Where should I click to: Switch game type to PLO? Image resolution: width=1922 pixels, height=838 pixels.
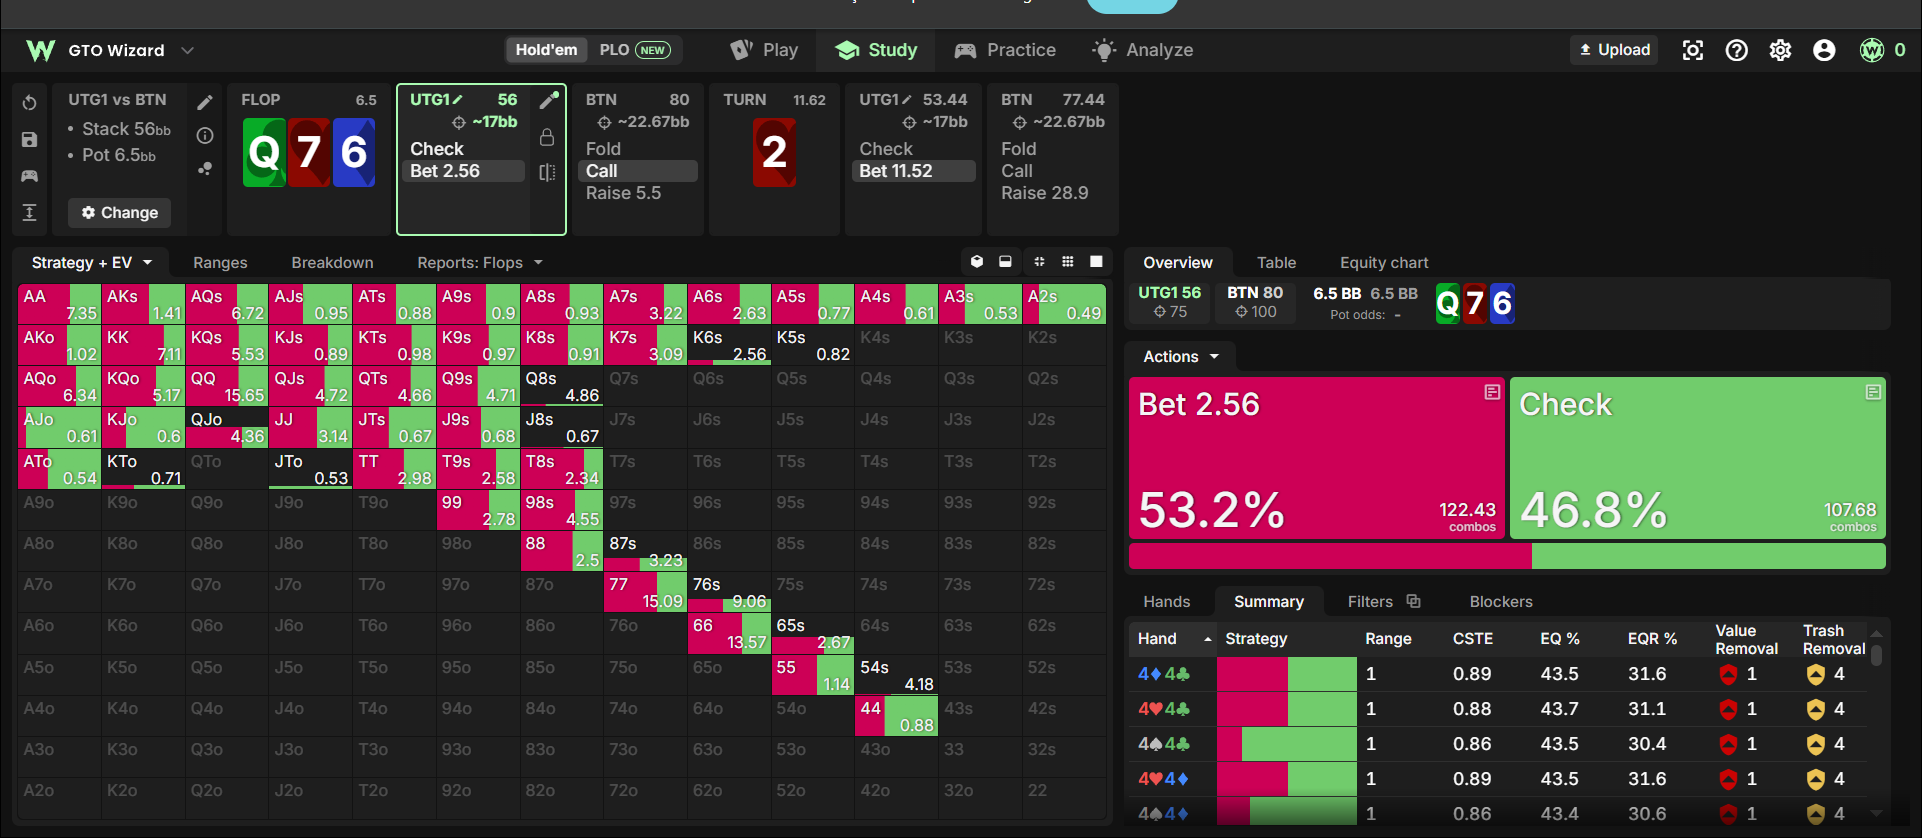(636, 50)
